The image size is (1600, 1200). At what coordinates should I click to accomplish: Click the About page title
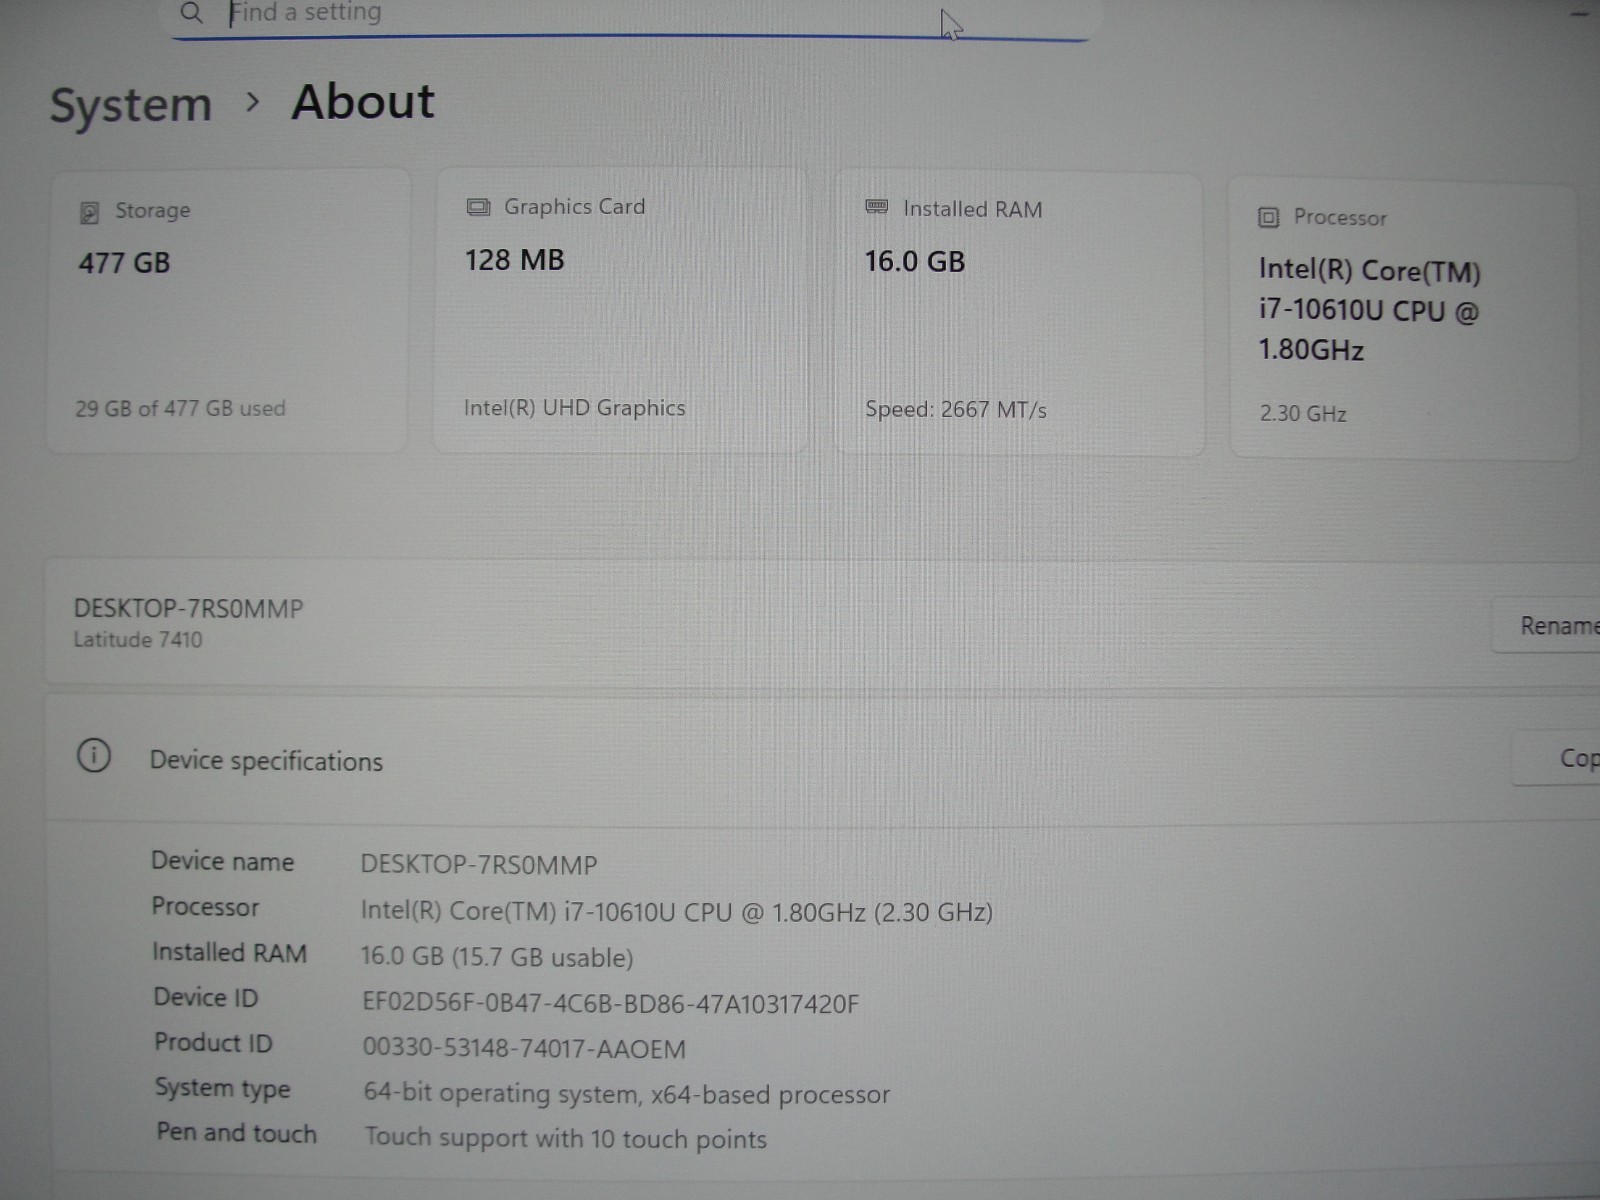(x=363, y=102)
